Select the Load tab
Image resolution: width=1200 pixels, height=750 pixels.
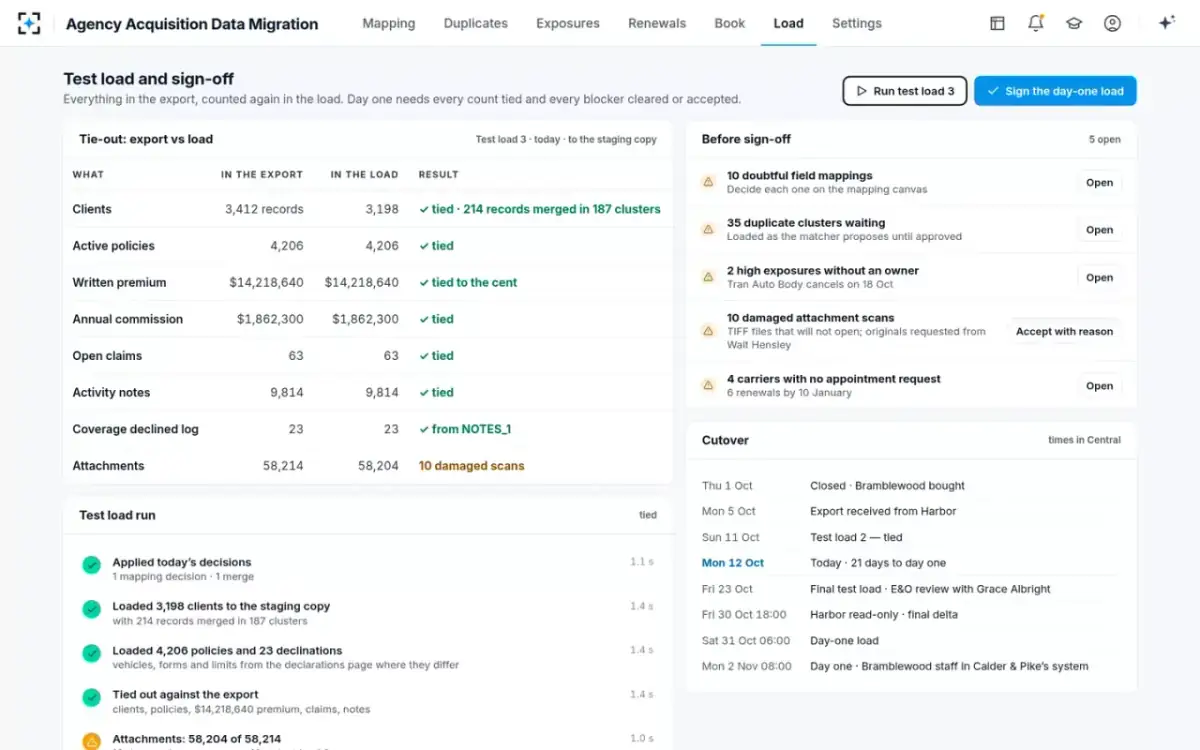pos(788,23)
